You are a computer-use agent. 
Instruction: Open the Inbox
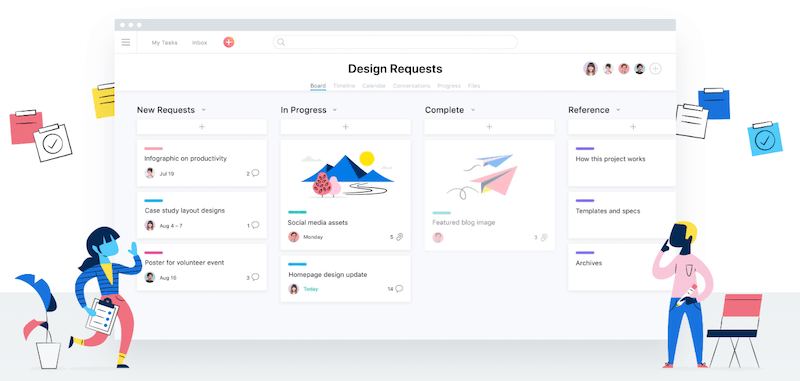pos(199,42)
